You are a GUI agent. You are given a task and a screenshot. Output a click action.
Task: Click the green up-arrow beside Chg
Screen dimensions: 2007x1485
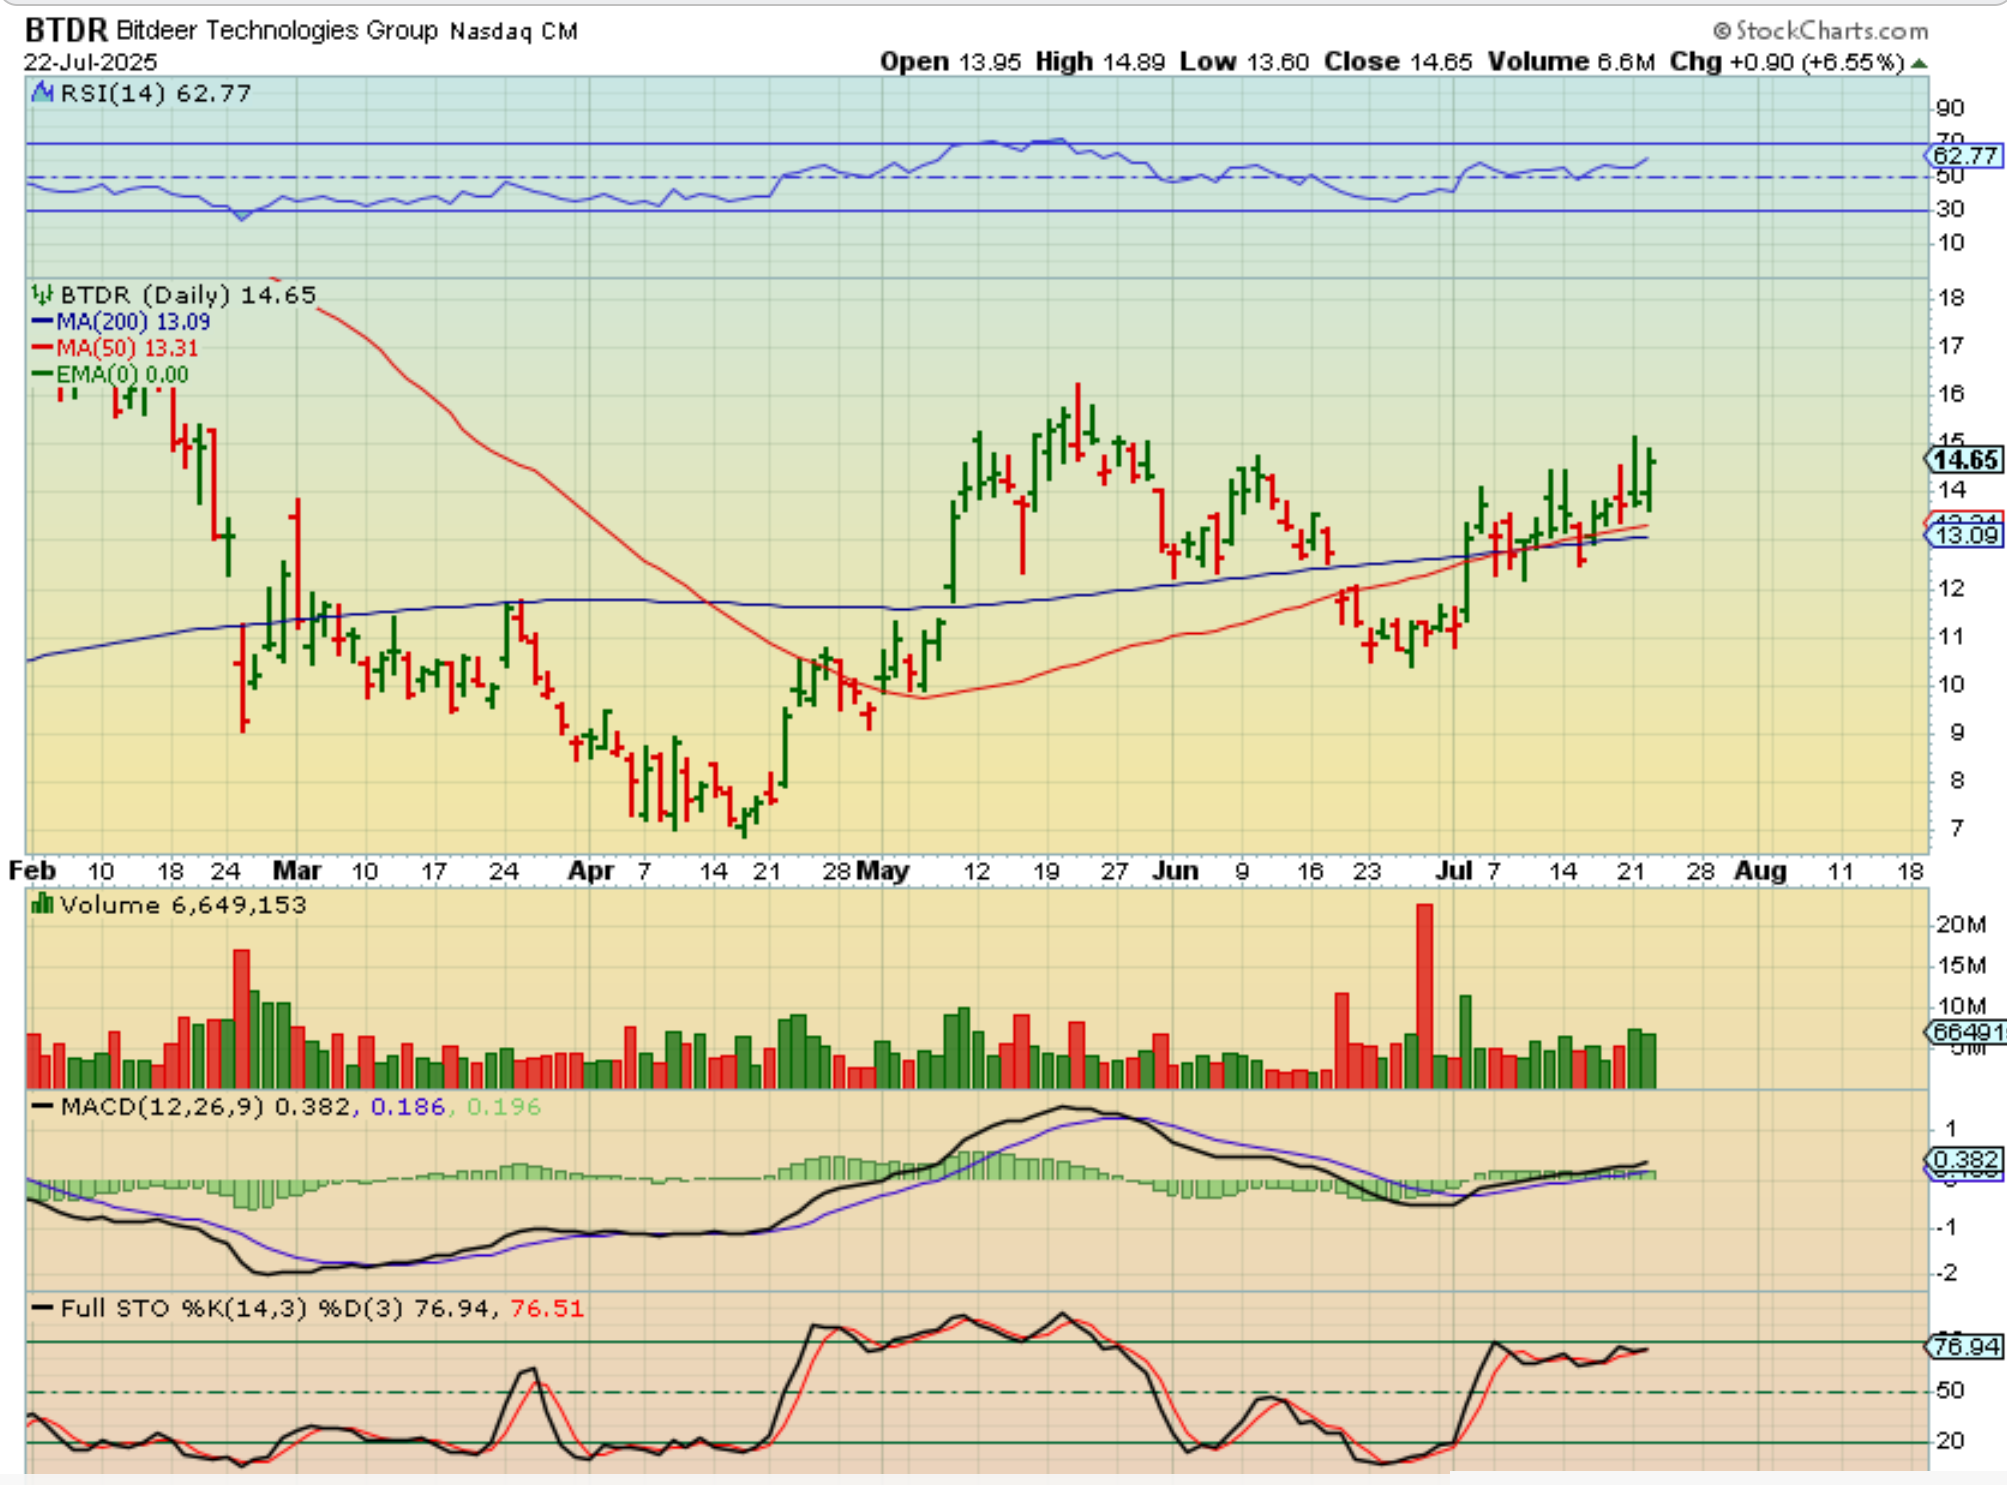[x=1918, y=63]
